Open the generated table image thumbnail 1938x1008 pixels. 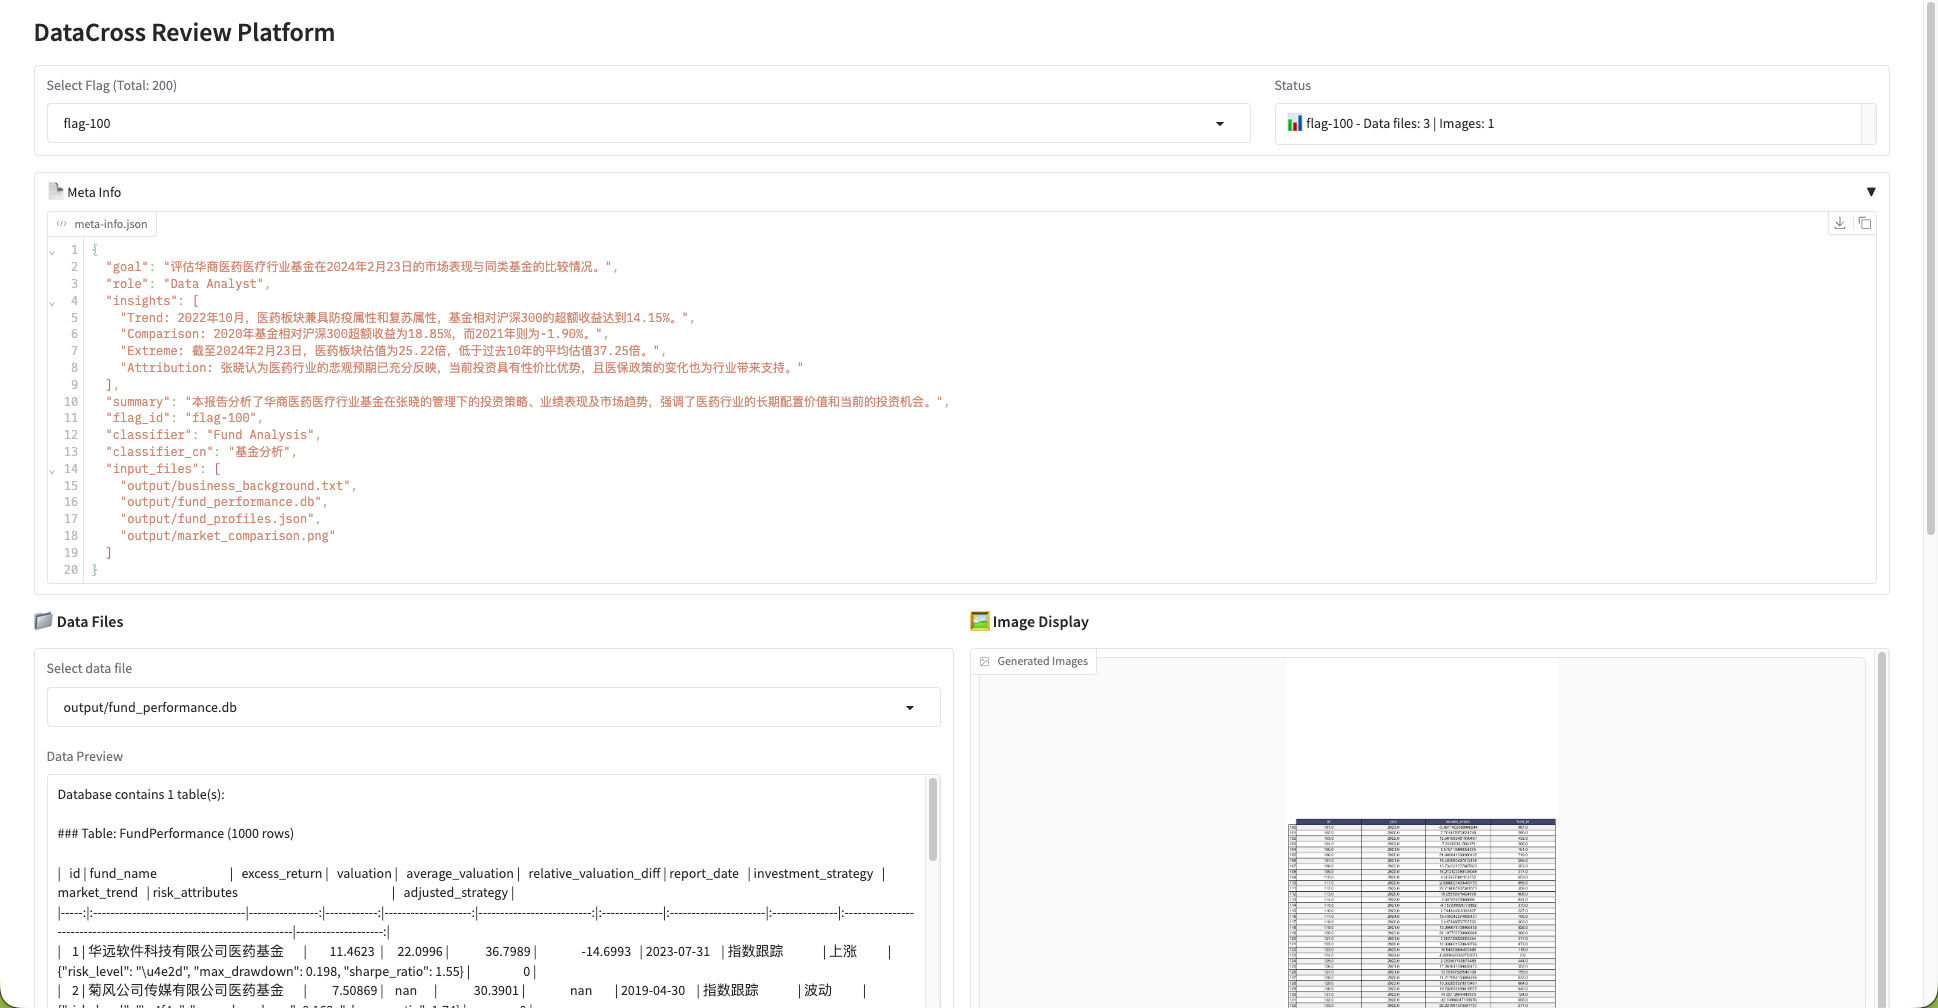(x=1421, y=912)
